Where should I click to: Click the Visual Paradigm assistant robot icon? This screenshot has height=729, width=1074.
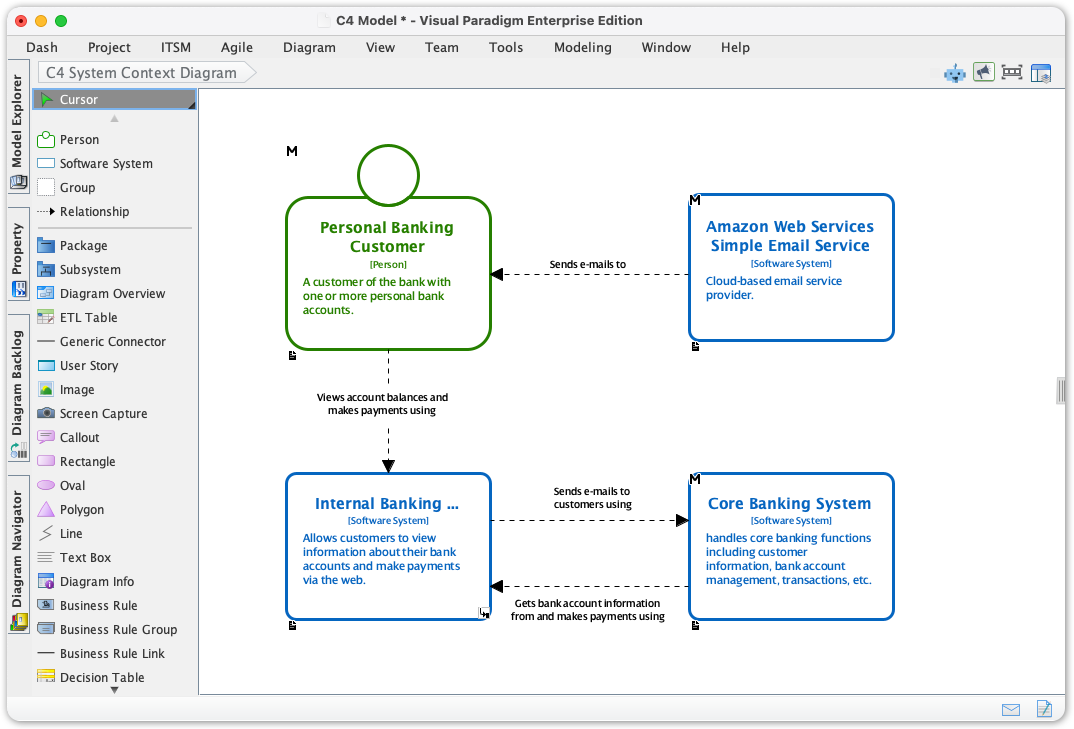(x=953, y=72)
